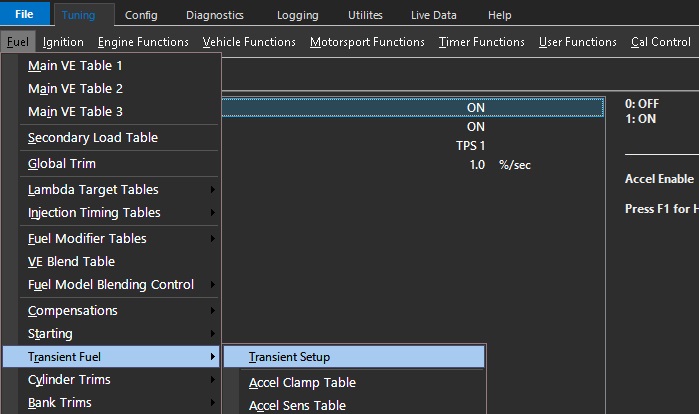The height and width of the screenshot is (414, 699).
Task: Expand Lambda Target Tables submenu
Action: (93, 190)
